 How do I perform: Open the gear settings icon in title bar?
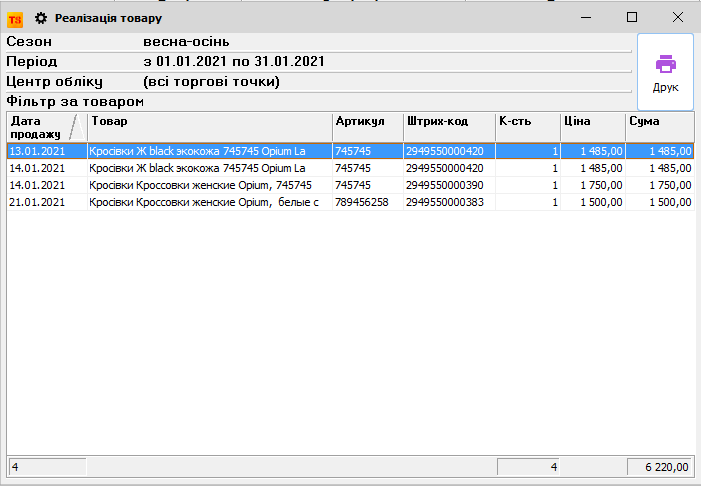point(41,18)
